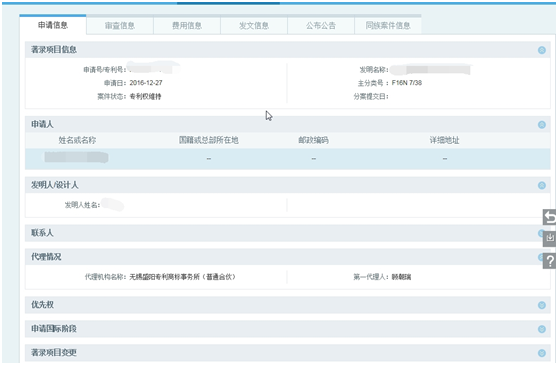Image resolution: width=558 pixels, height=365 pixels.
Task: Click the 分案提交日 label
Action: pos(370,96)
